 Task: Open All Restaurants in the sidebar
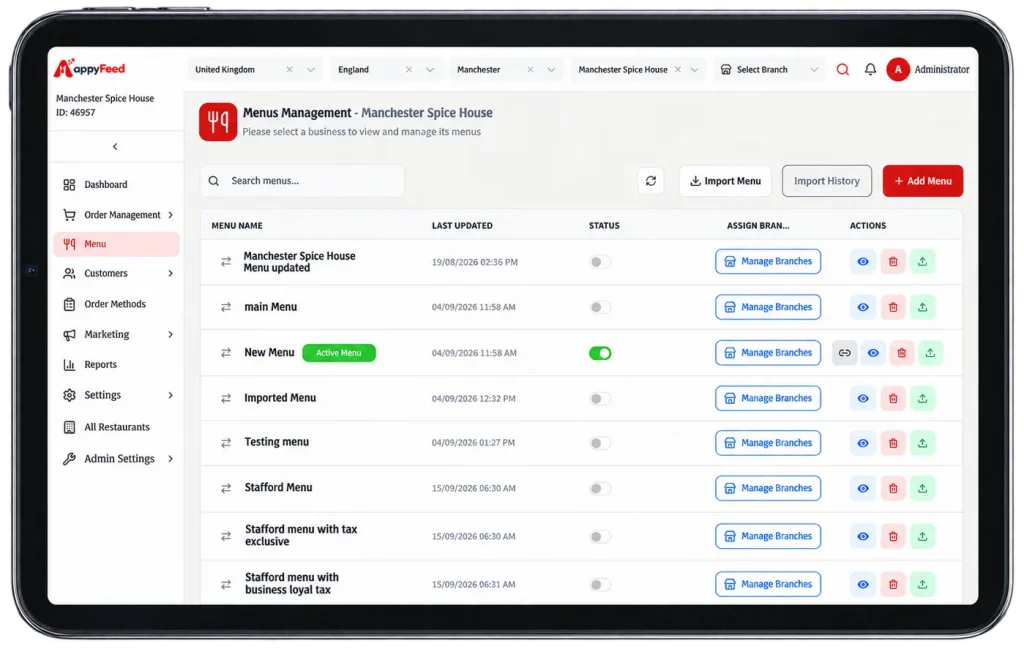(116, 428)
